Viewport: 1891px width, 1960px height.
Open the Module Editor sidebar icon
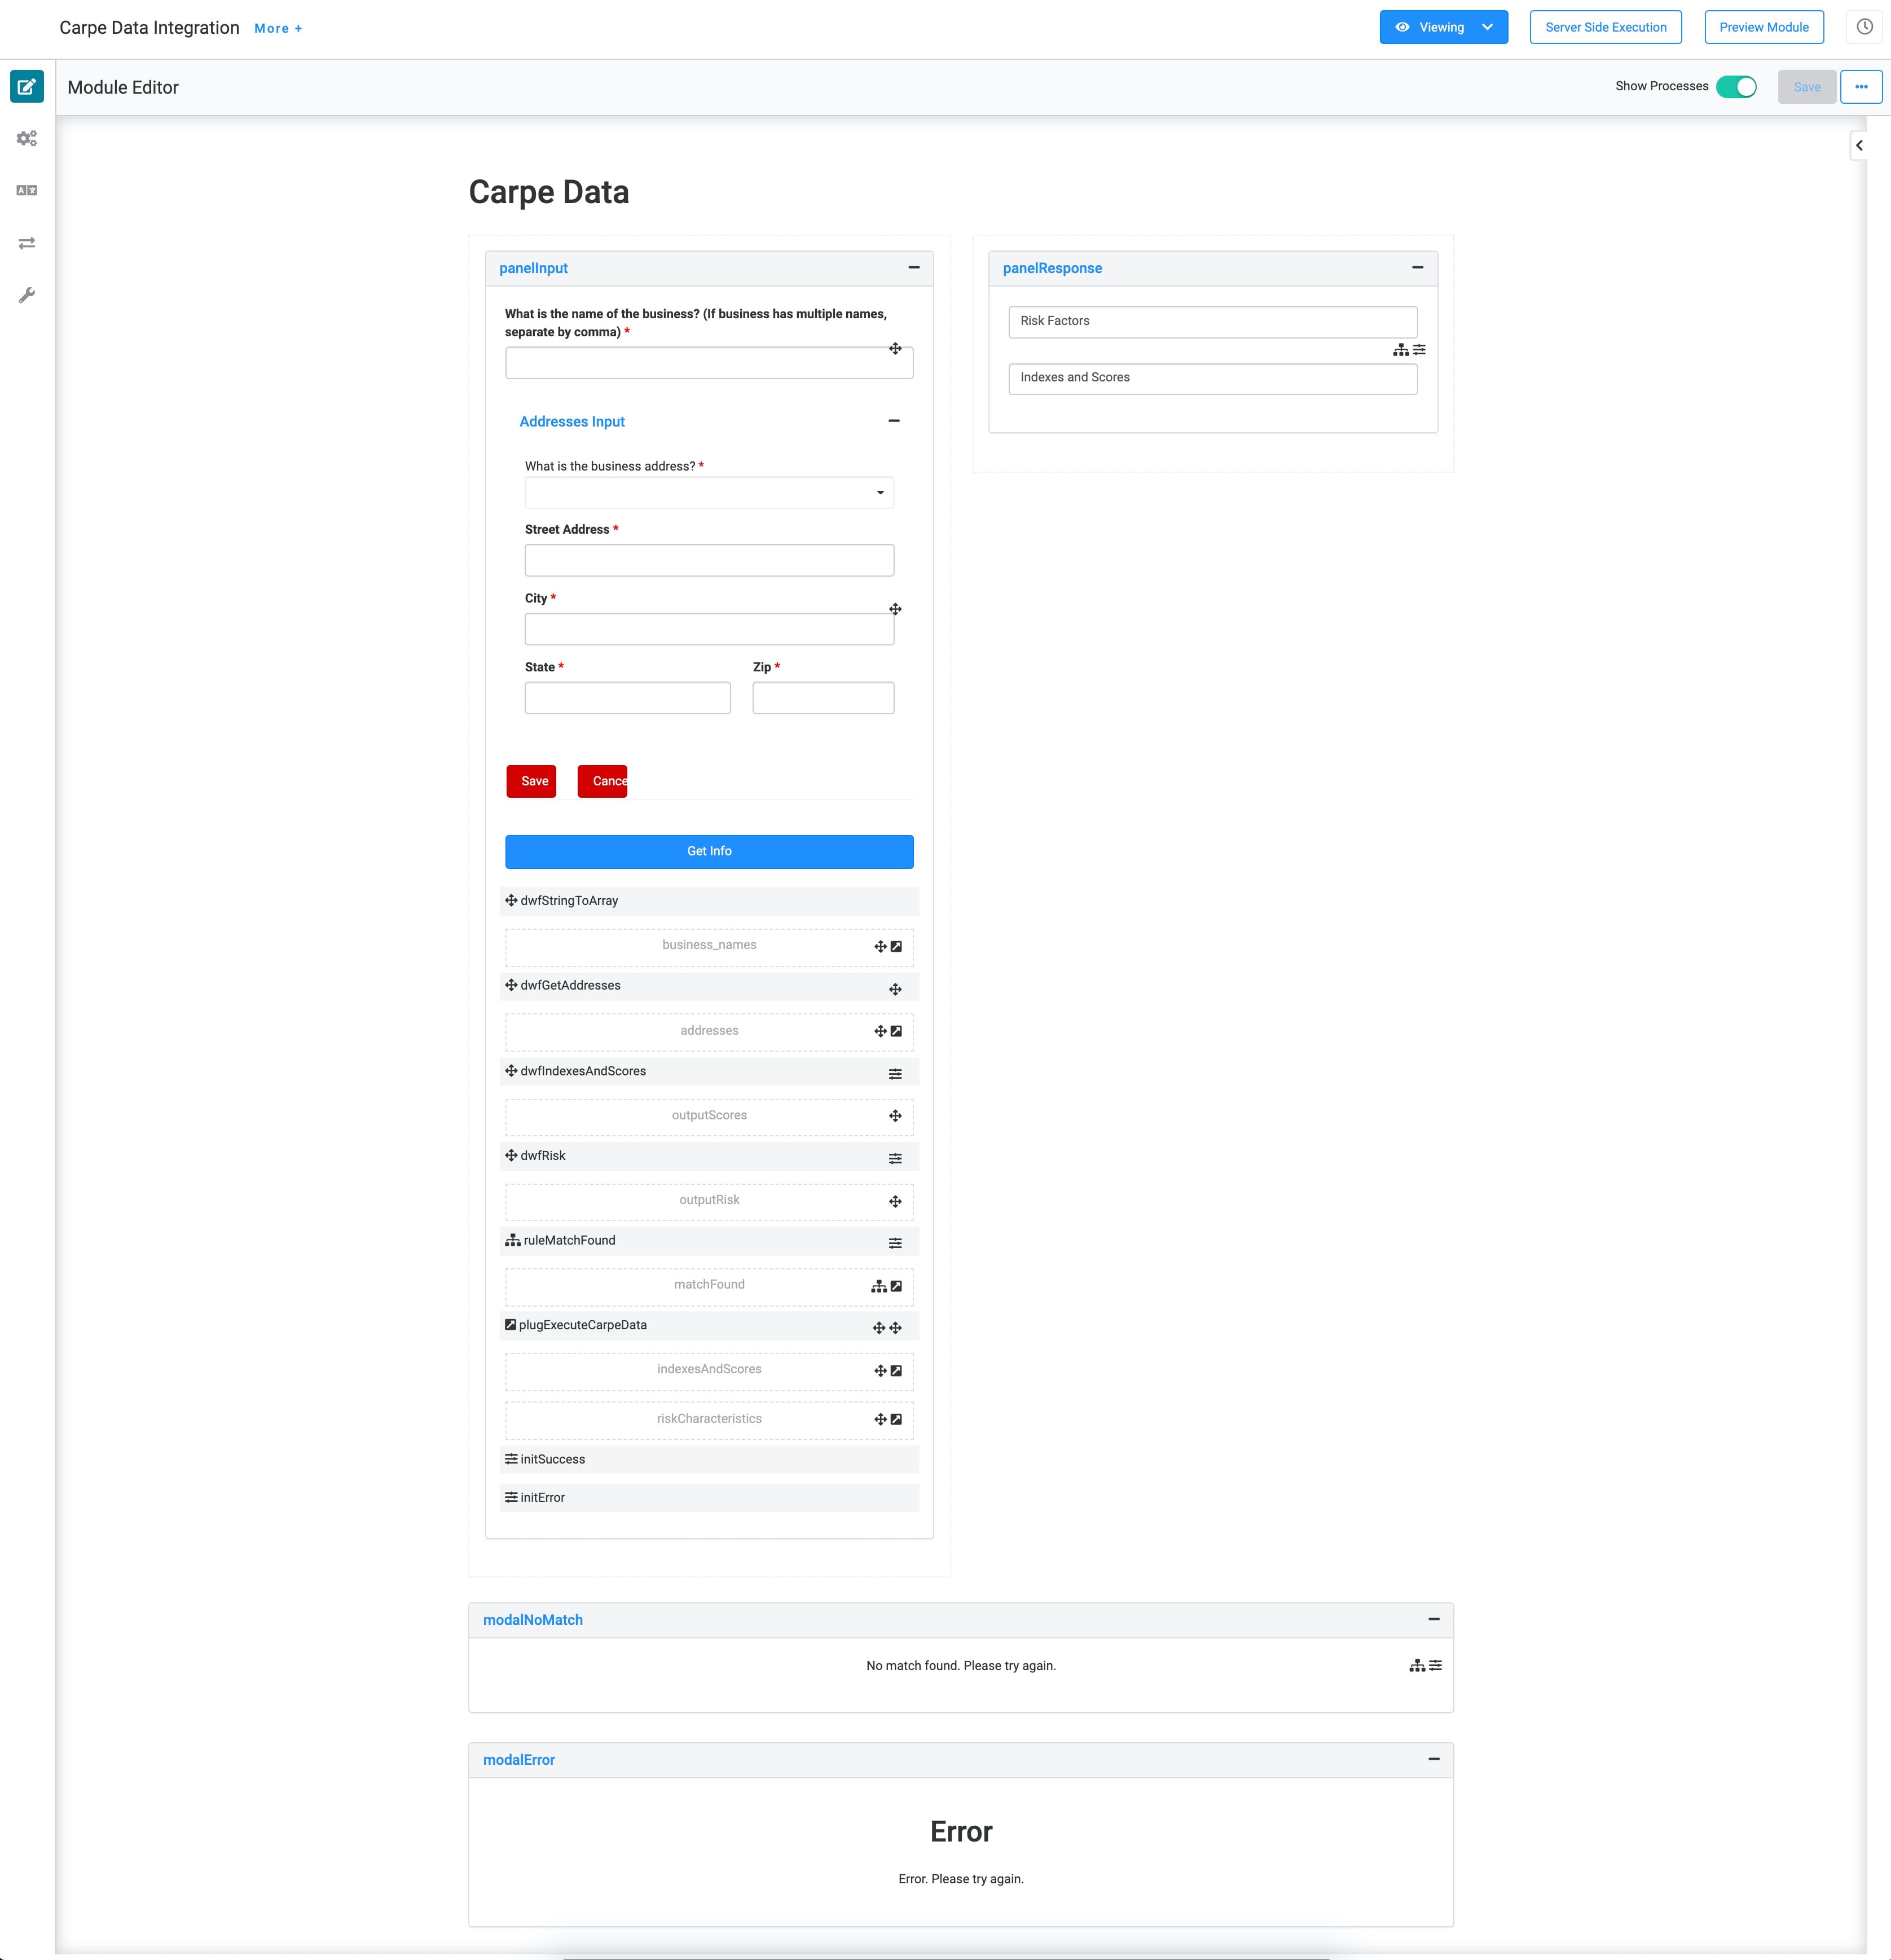(x=27, y=87)
